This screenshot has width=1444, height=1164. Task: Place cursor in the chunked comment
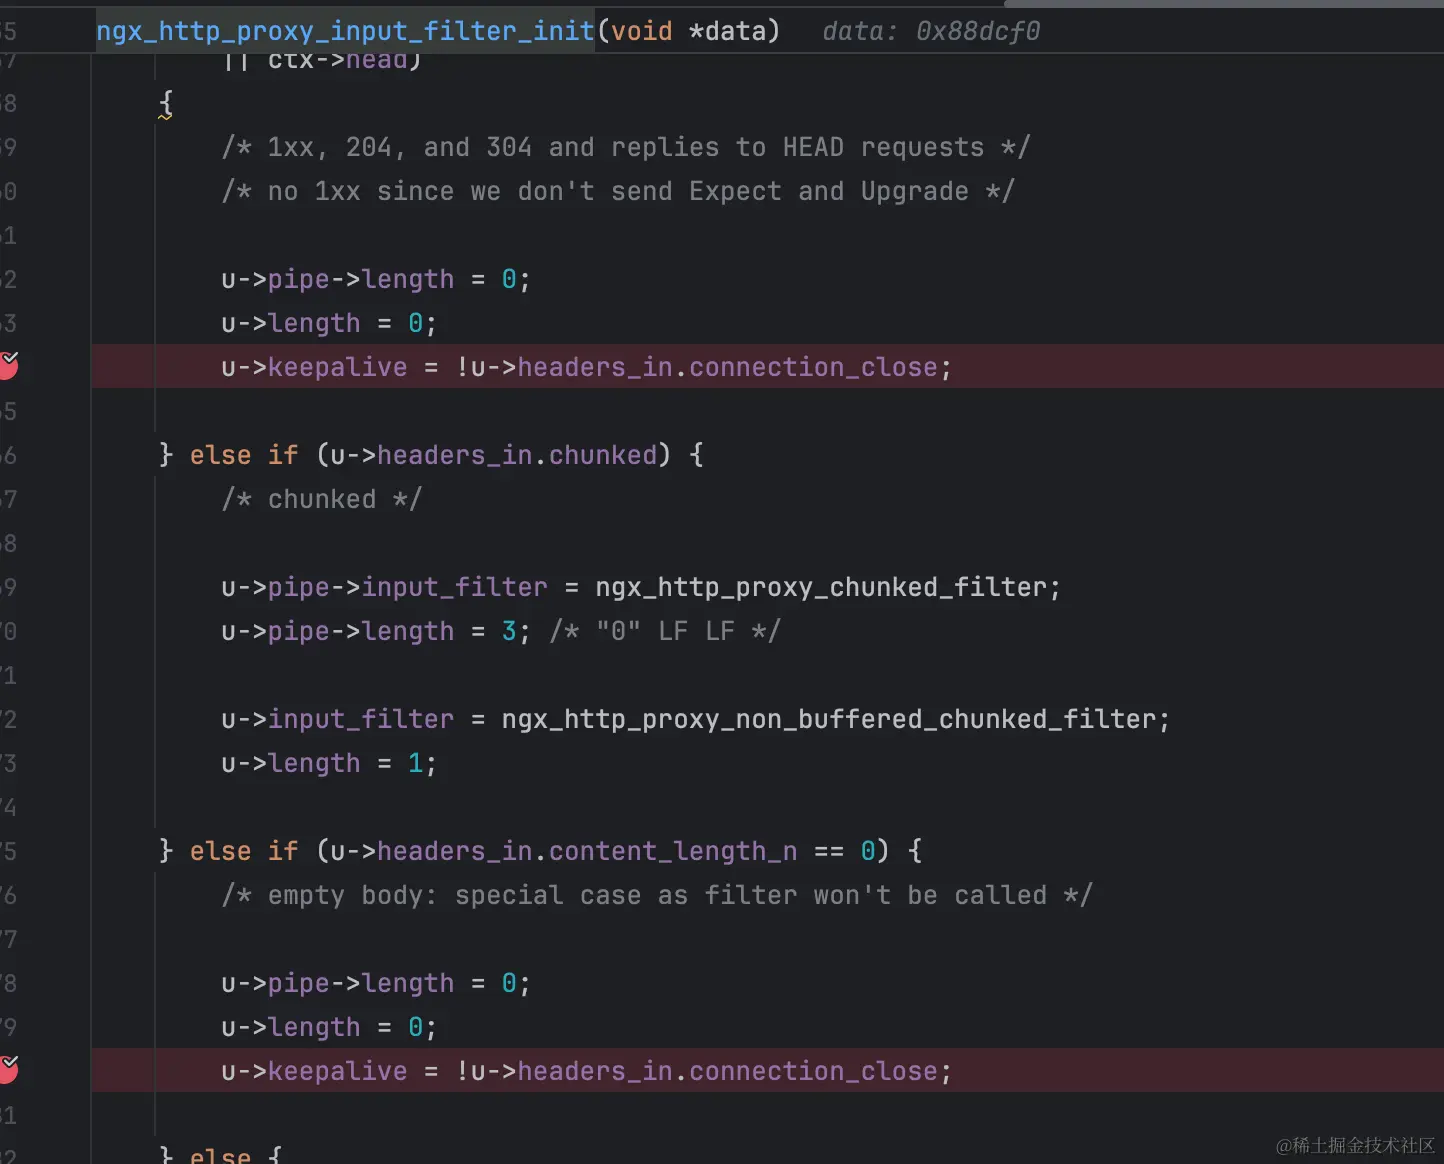click(x=320, y=499)
